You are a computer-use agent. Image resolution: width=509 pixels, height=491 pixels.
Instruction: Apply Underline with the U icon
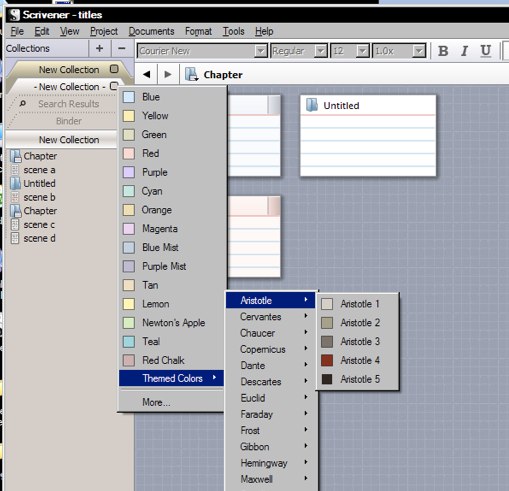point(486,51)
